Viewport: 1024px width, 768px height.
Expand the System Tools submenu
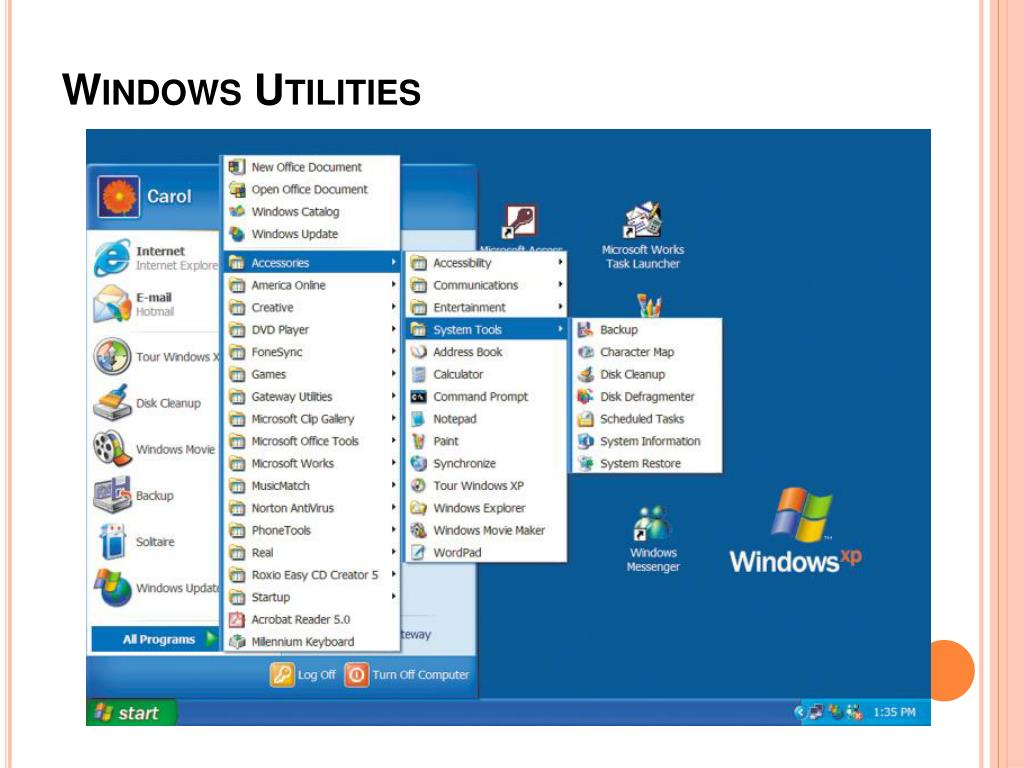(x=486, y=329)
